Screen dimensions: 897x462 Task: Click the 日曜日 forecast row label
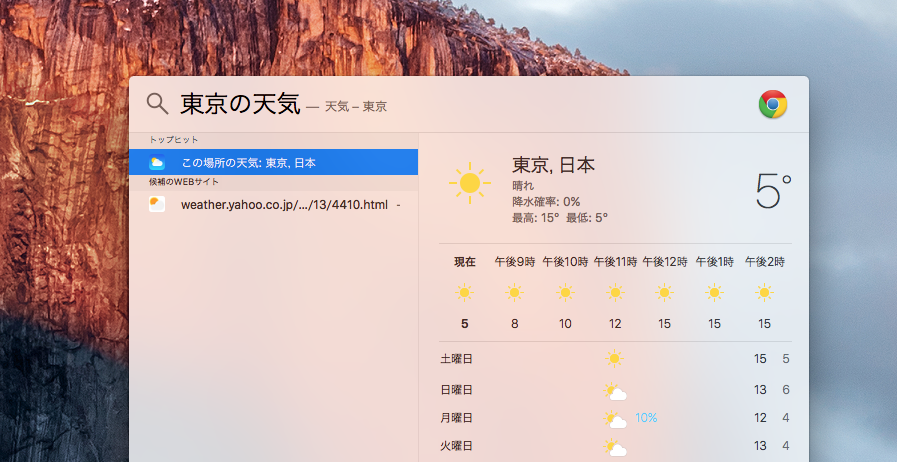tap(457, 390)
